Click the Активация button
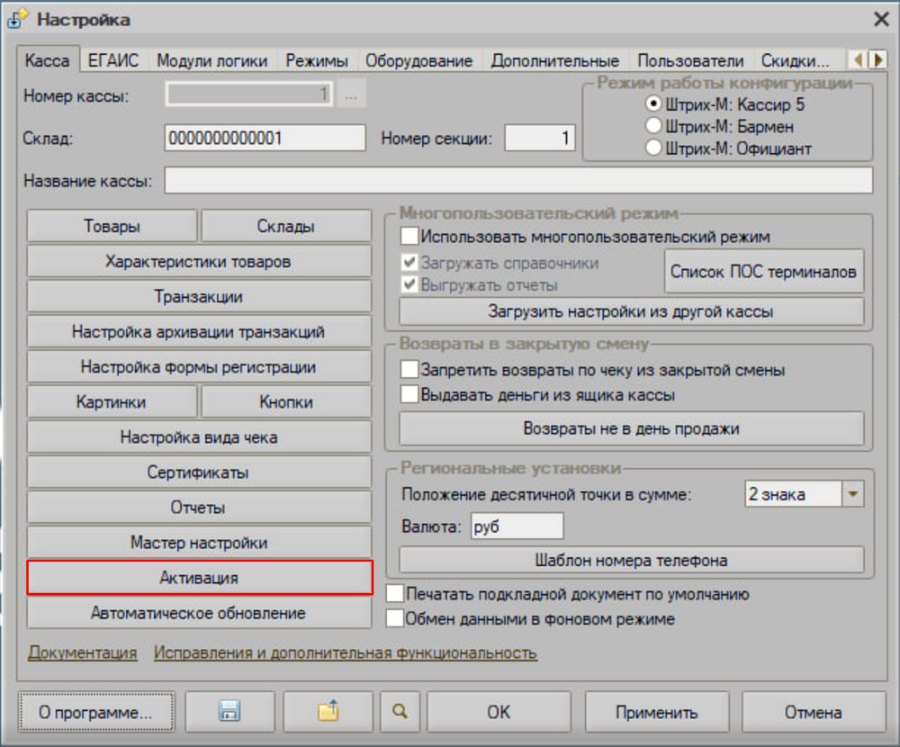This screenshot has width=900, height=747. click(x=199, y=578)
